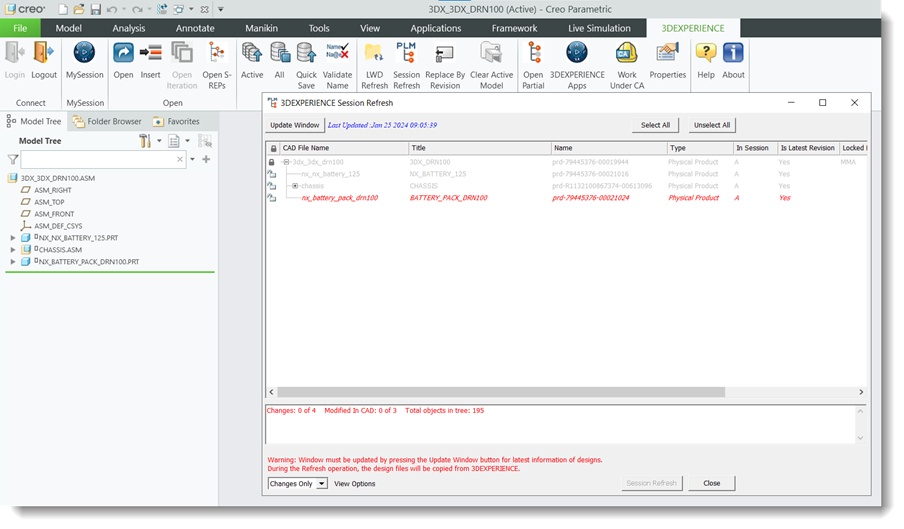Click the CAD File Name column header
Screen dimensions: 904x529
(344, 148)
